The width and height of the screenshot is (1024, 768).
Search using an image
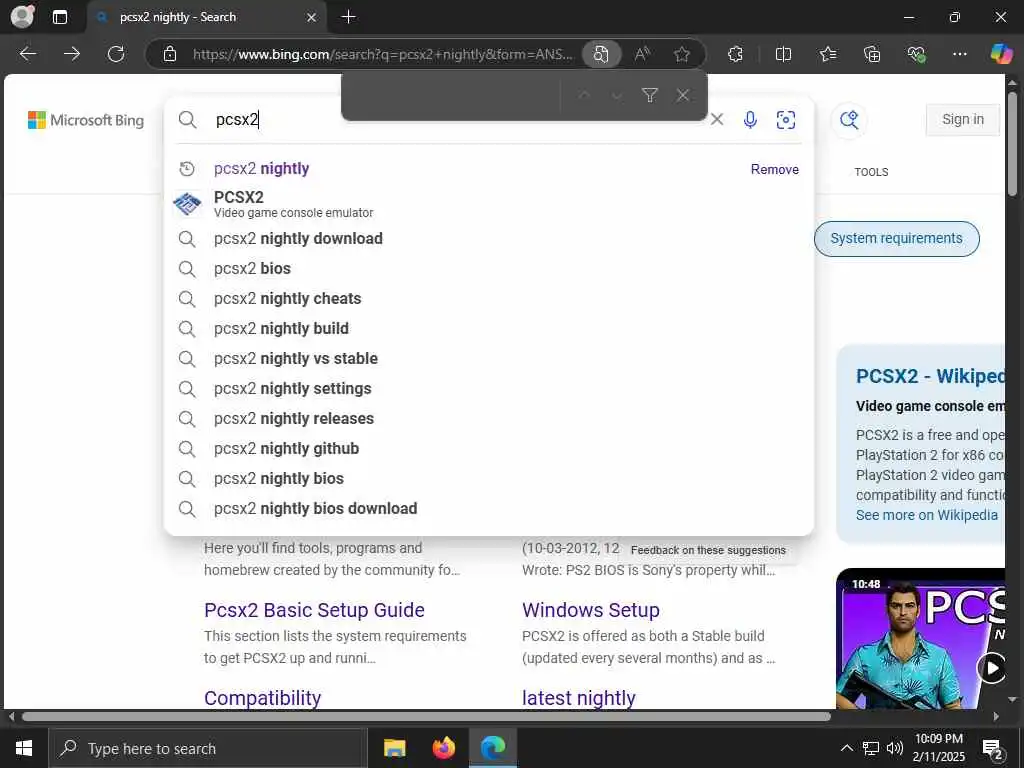(x=786, y=120)
